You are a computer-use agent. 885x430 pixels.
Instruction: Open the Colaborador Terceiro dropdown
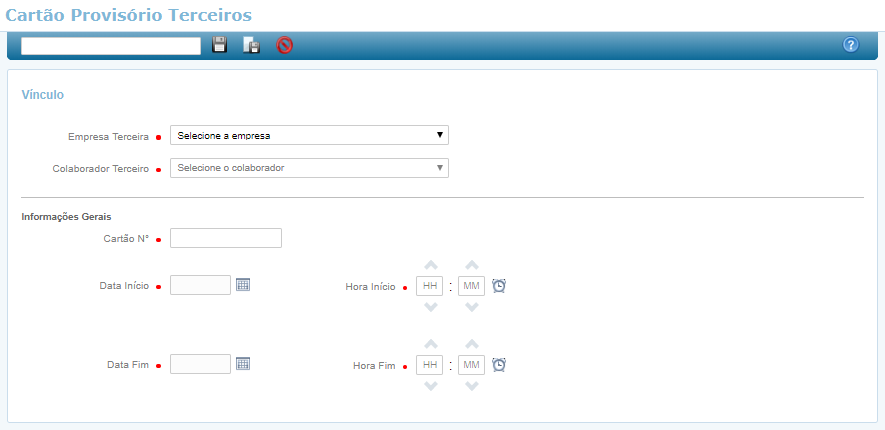309,168
